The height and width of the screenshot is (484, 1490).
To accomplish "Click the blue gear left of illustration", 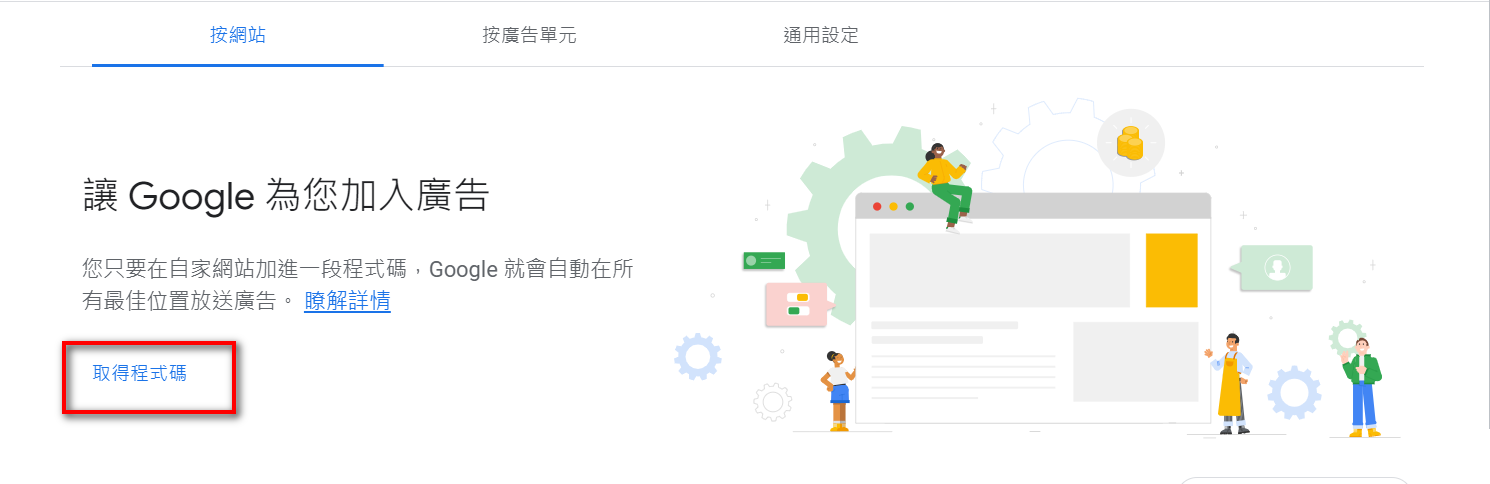I will pyautogui.click(x=697, y=356).
